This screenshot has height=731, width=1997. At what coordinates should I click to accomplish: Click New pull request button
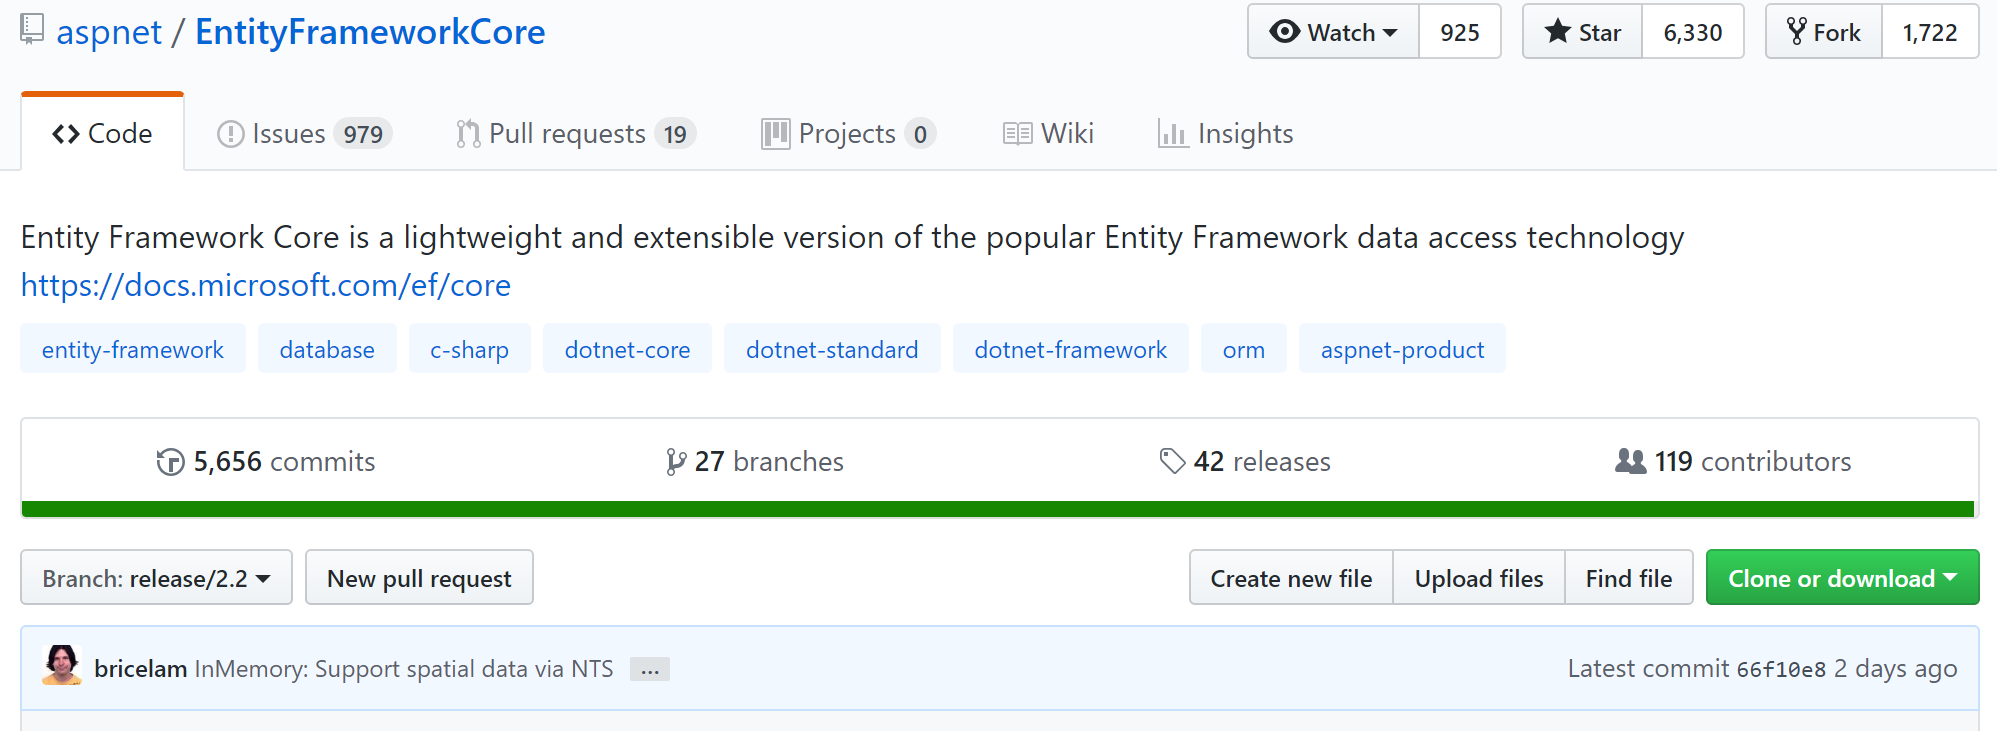tap(419, 578)
